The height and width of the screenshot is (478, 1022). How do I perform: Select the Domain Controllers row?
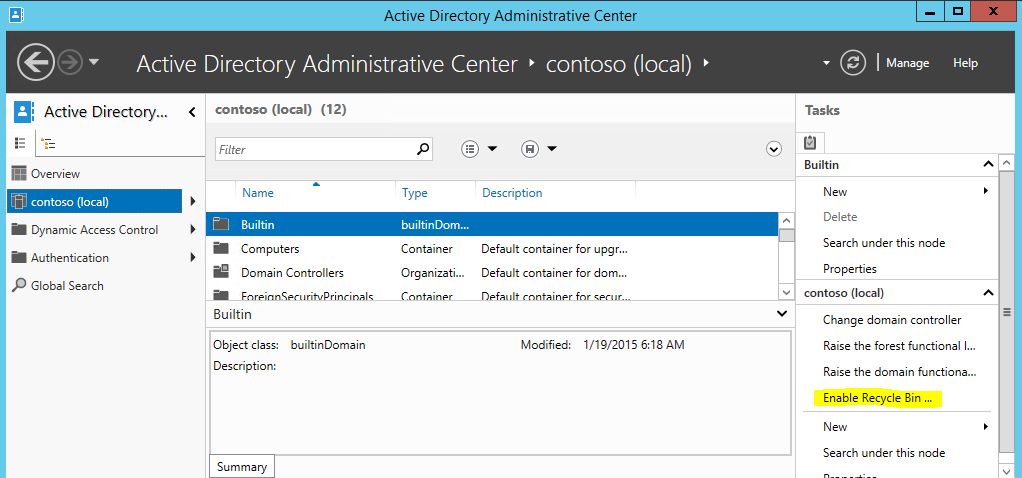click(x=492, y=273)
